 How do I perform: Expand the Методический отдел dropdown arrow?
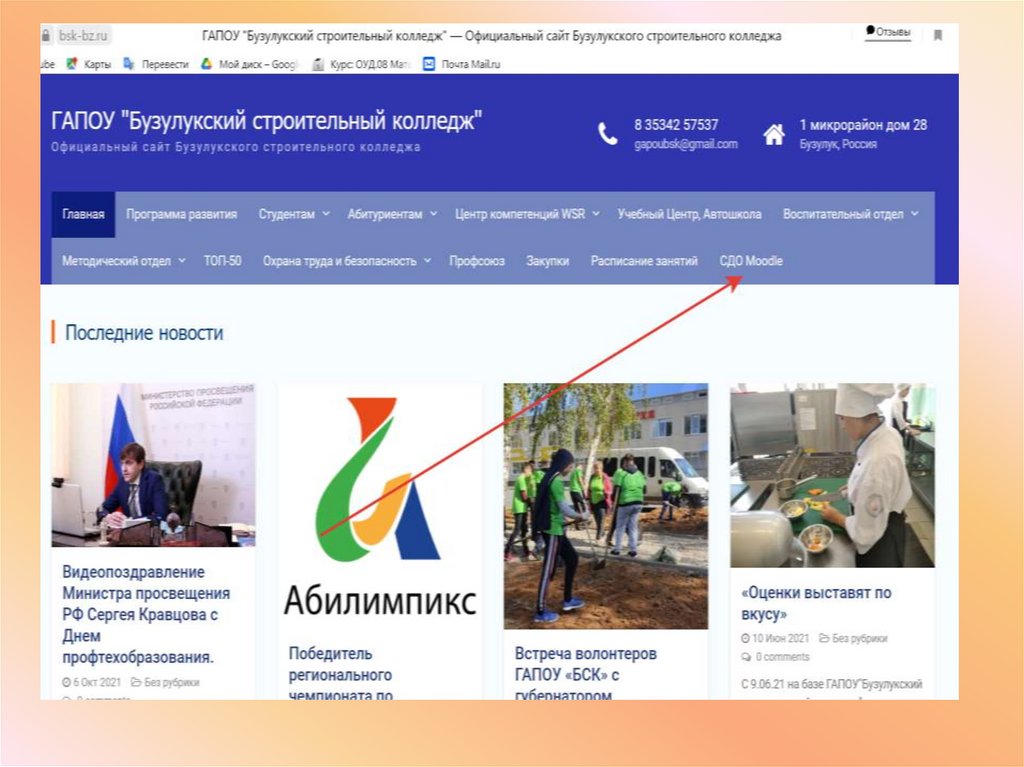[x=182, y=260]
